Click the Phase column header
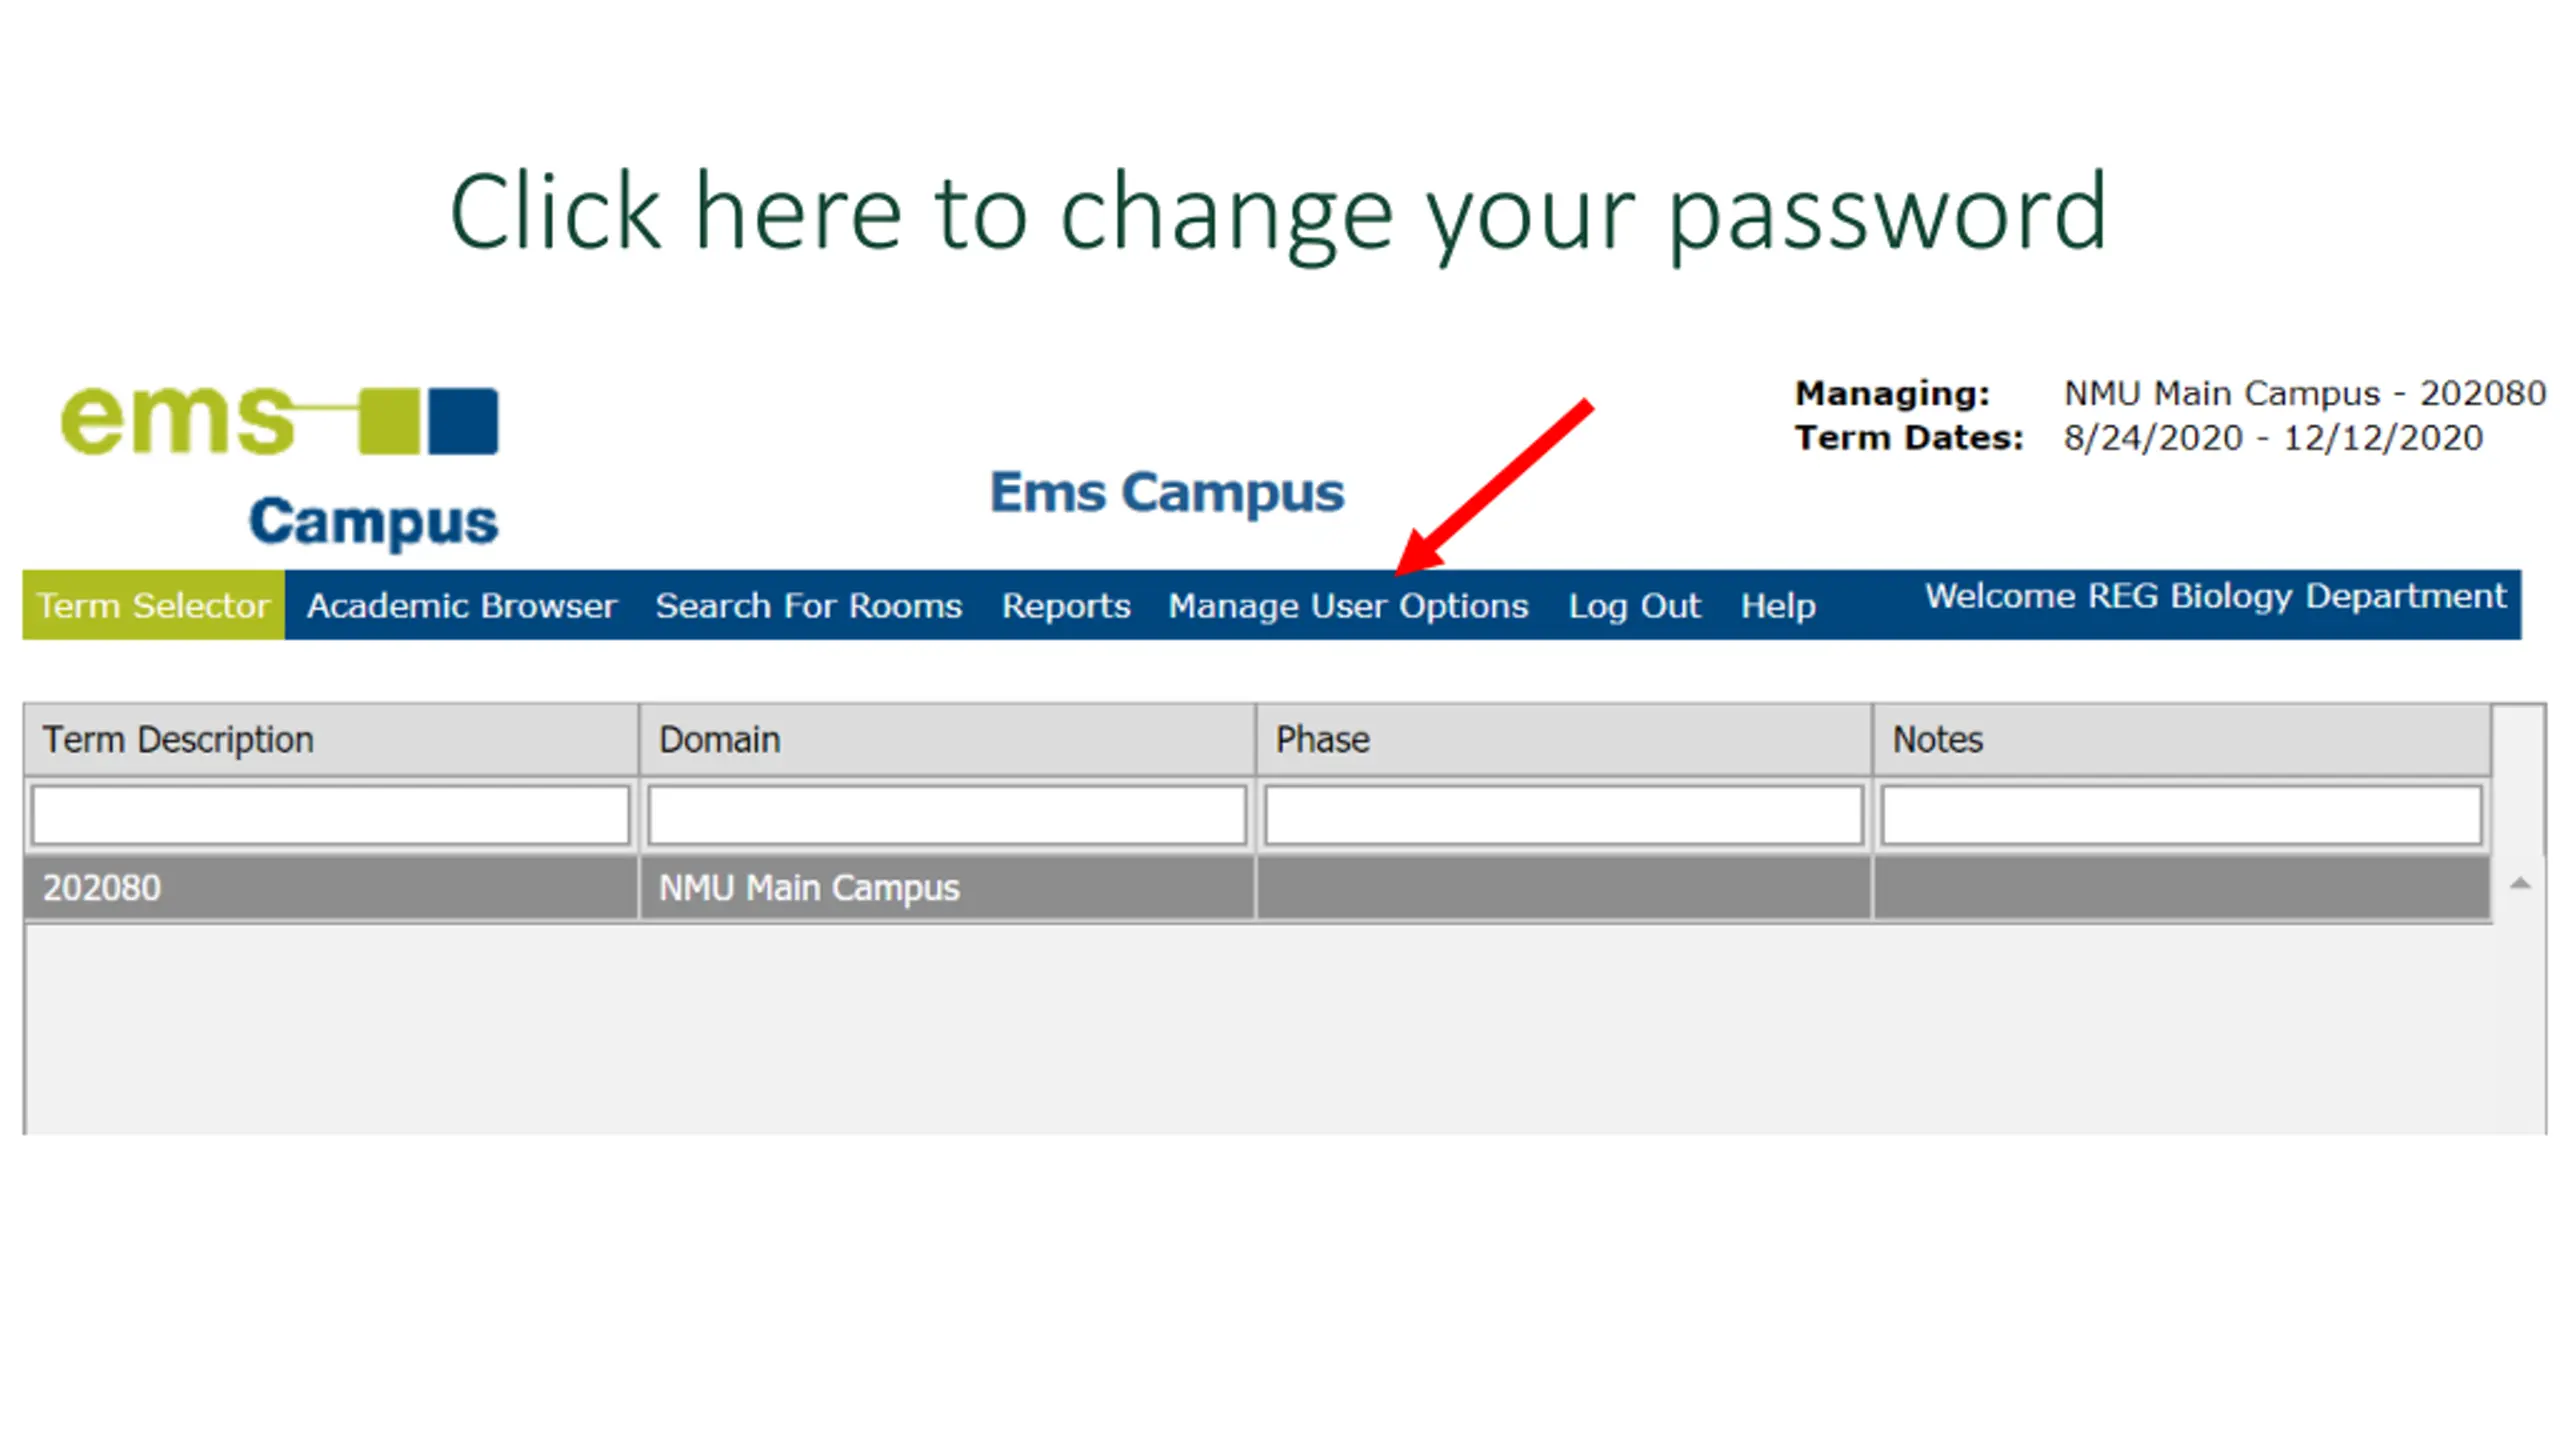The width and height of the screenshot is (2560, 1440). [1564, 740]
